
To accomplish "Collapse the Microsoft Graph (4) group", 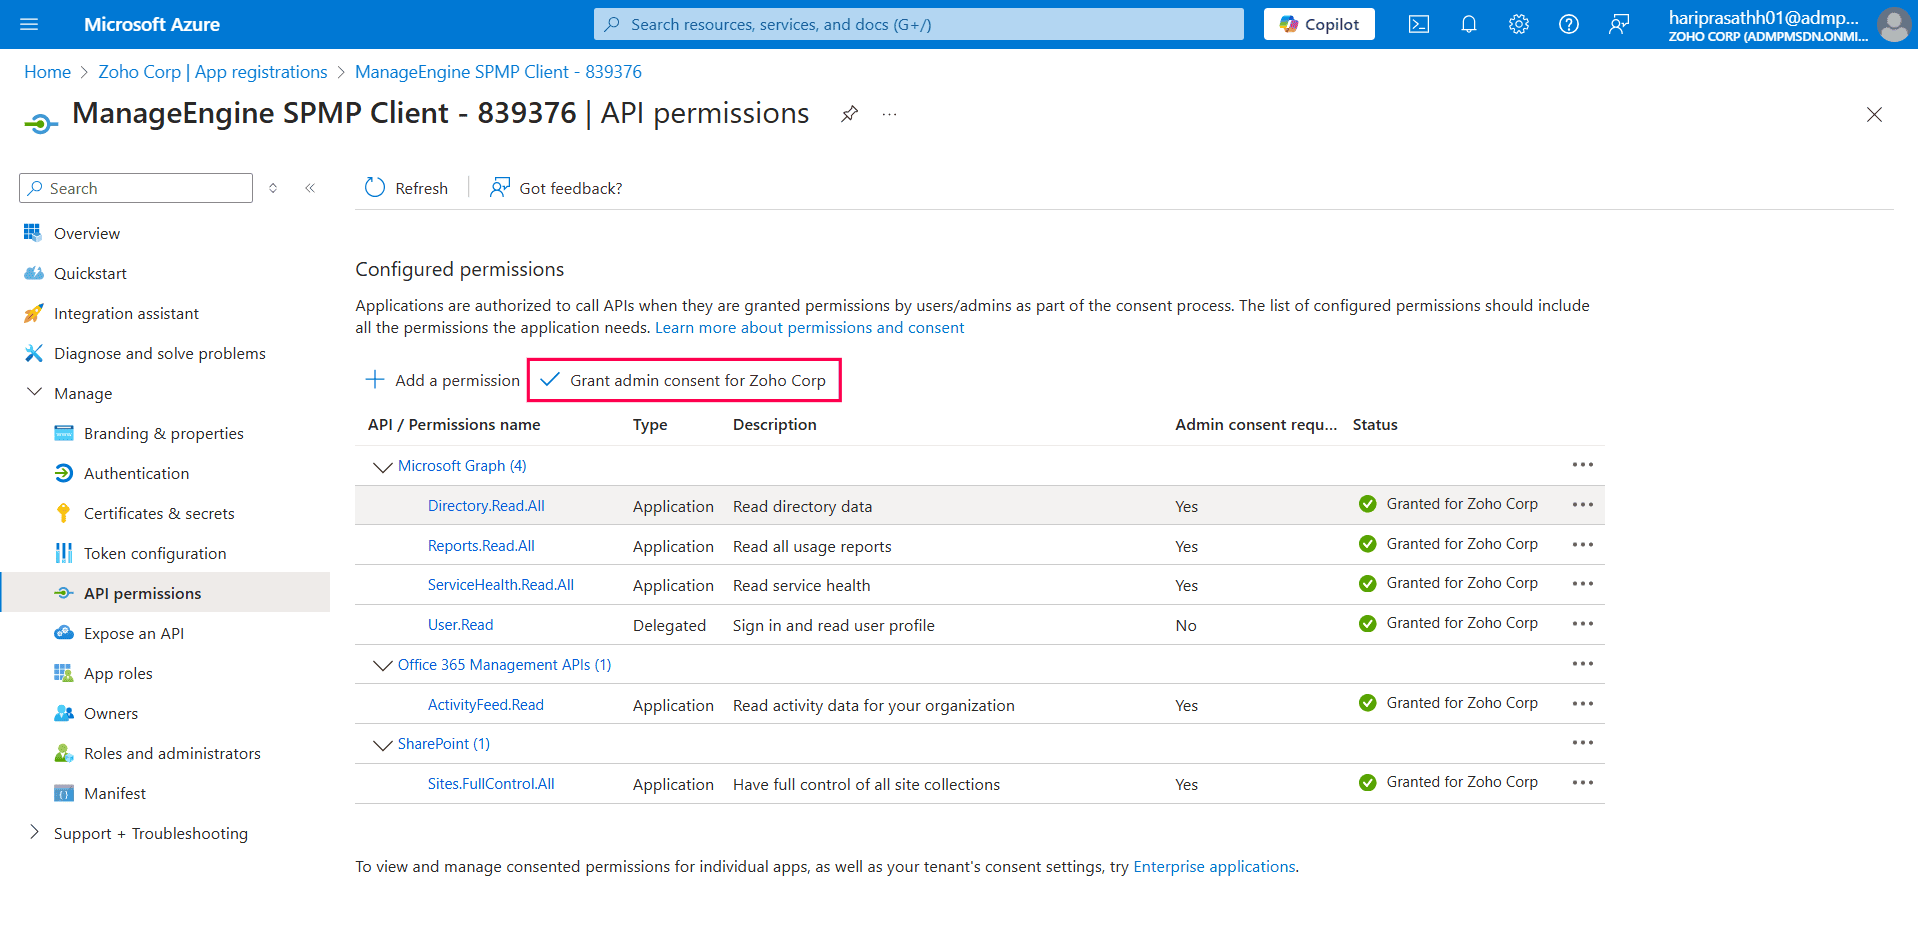I will (382, 466).
